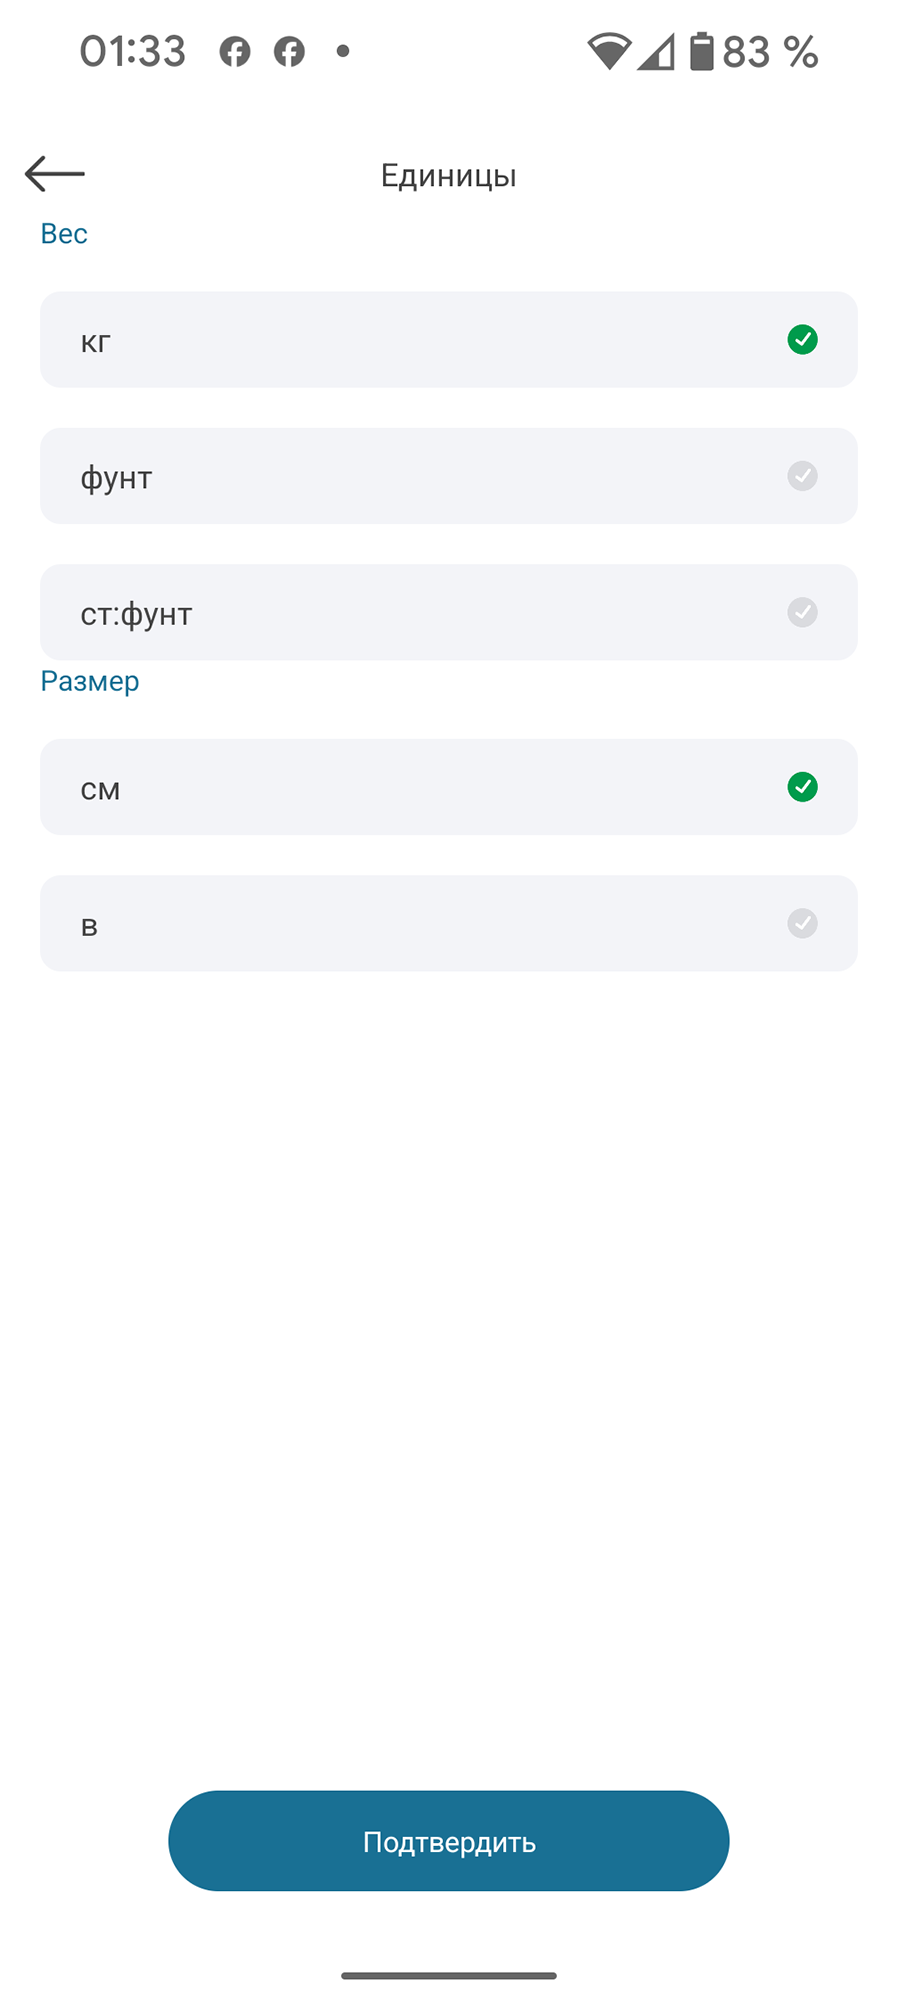Tap the Wi-Fi status icon
The width and height of the screenshot is (898, 2000).
click(x=608, y=52)
